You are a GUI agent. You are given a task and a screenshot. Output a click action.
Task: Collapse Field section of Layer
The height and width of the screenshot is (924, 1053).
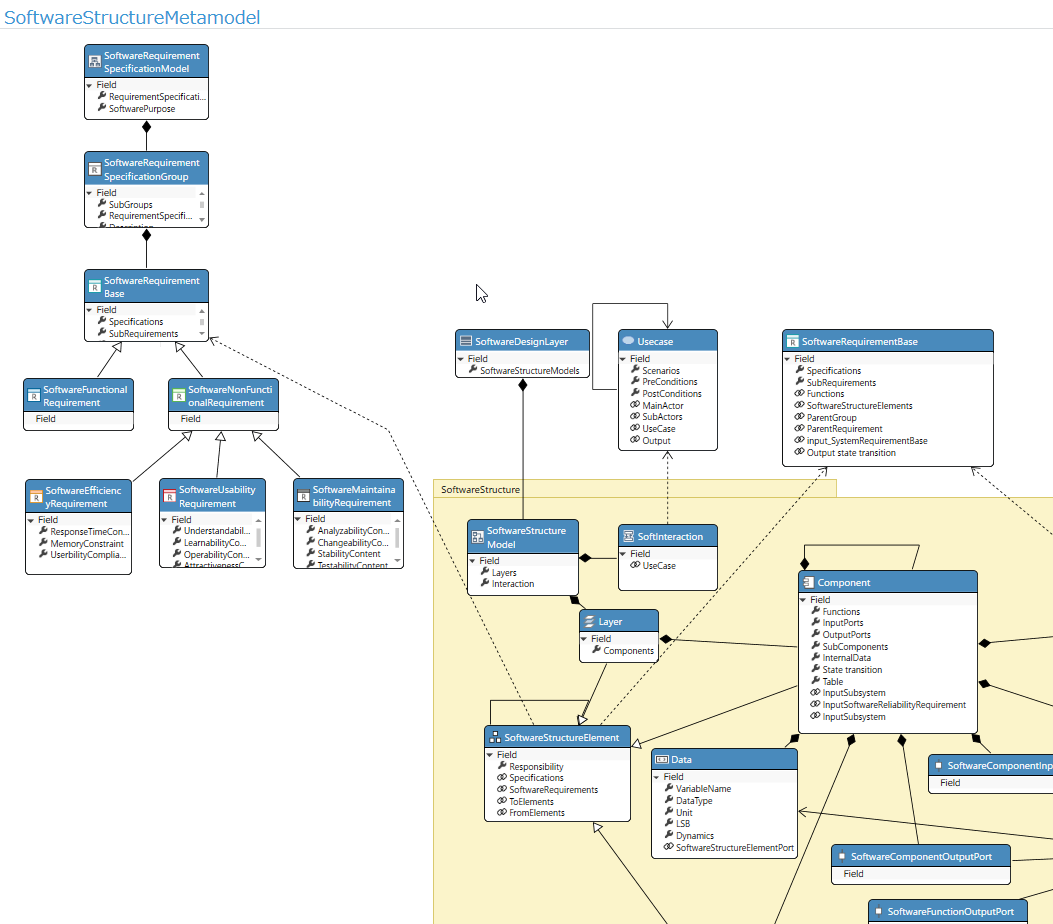tap(584, 639)
